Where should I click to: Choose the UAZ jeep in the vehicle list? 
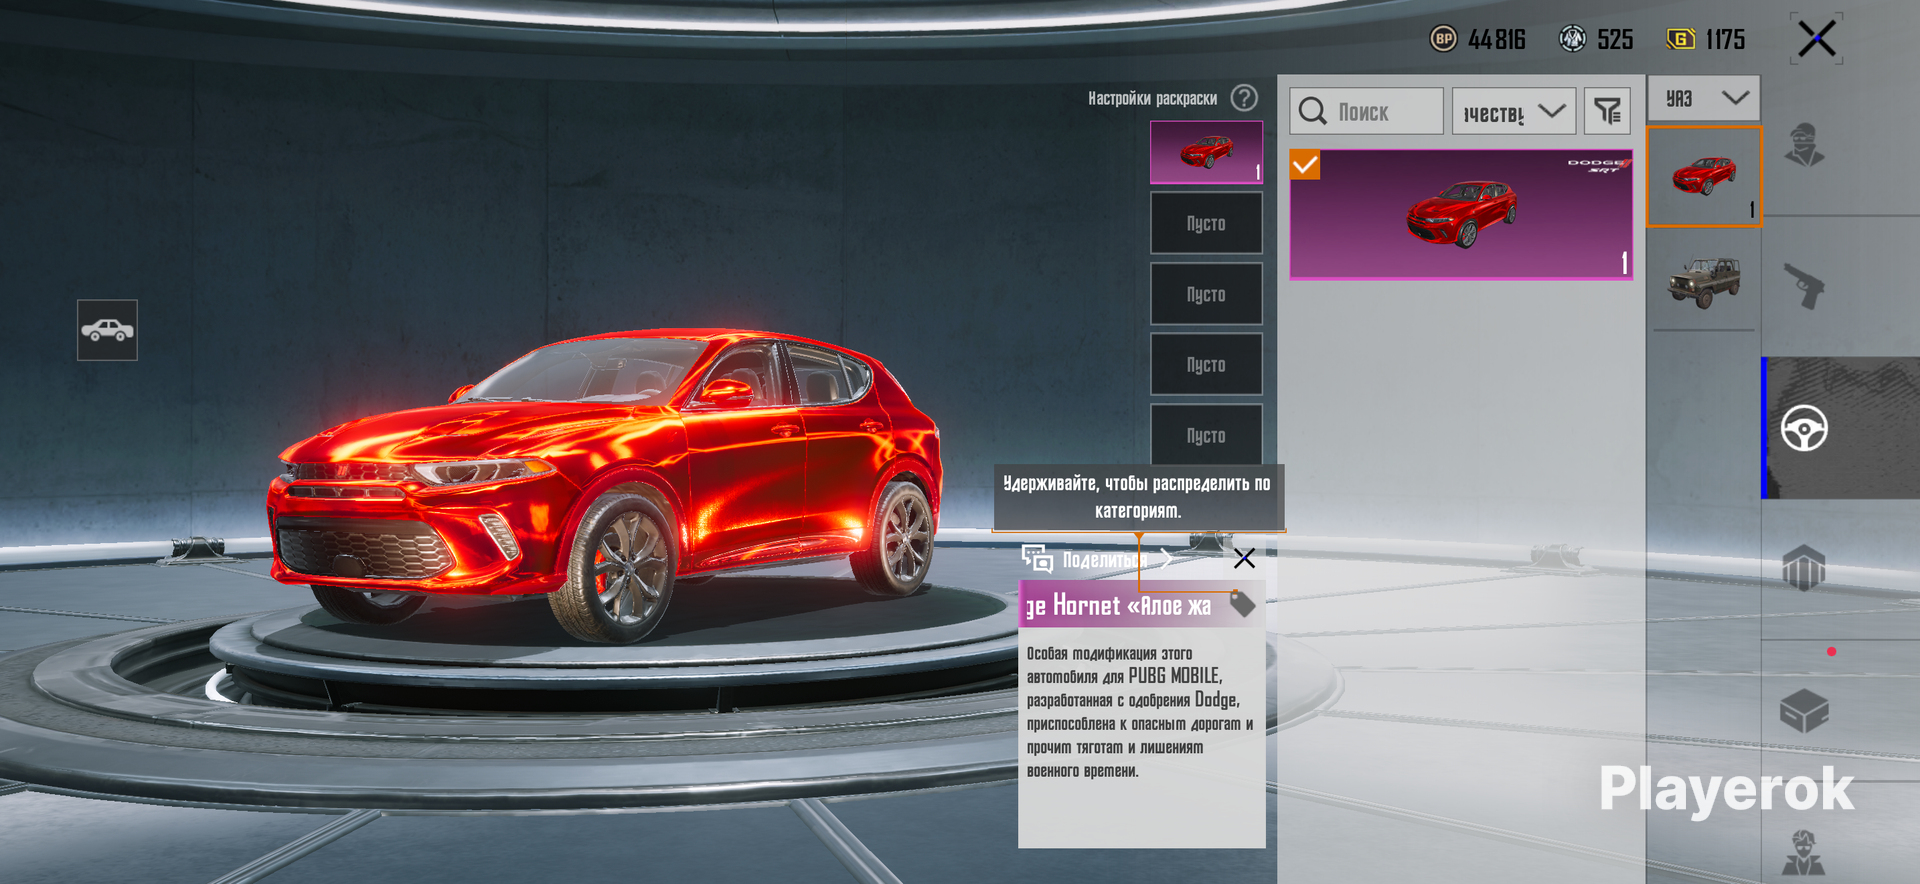tap(1704, 281)
